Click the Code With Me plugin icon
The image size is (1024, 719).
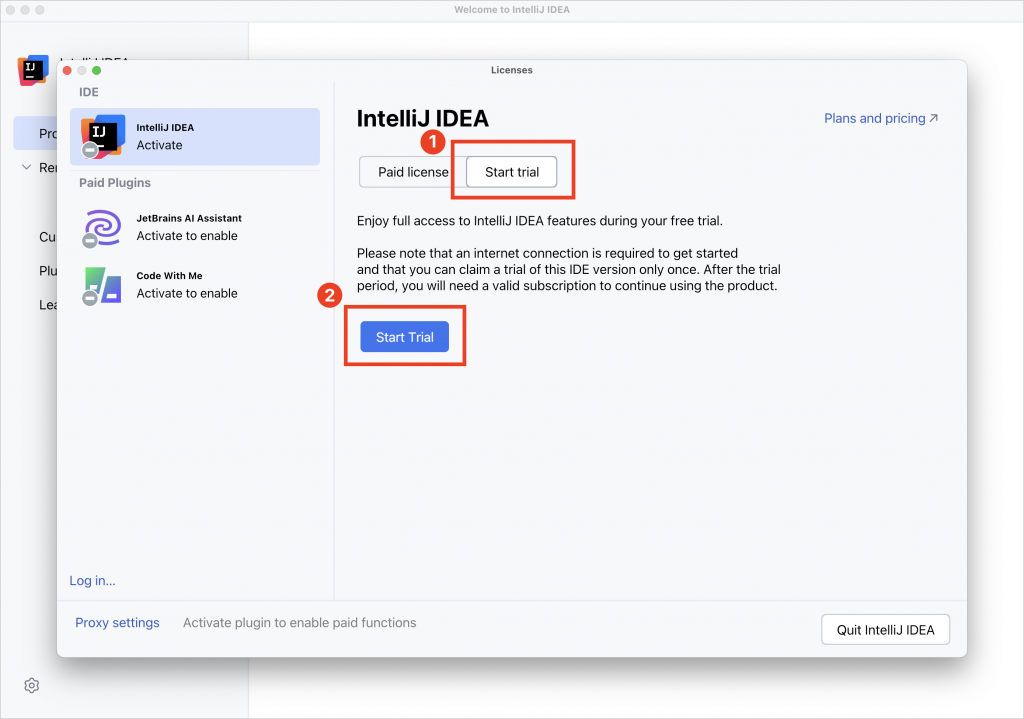(103, 285)
